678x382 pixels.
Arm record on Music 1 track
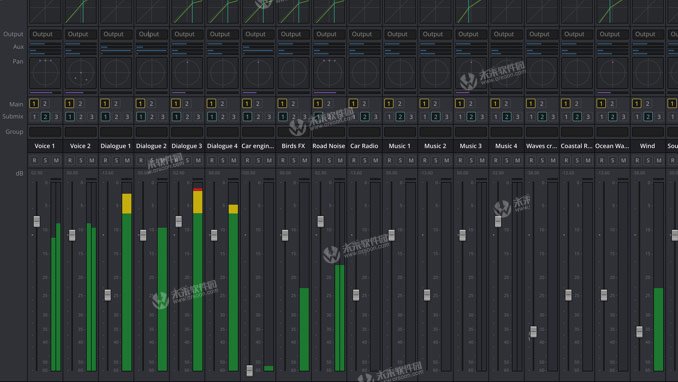[389, 161]
